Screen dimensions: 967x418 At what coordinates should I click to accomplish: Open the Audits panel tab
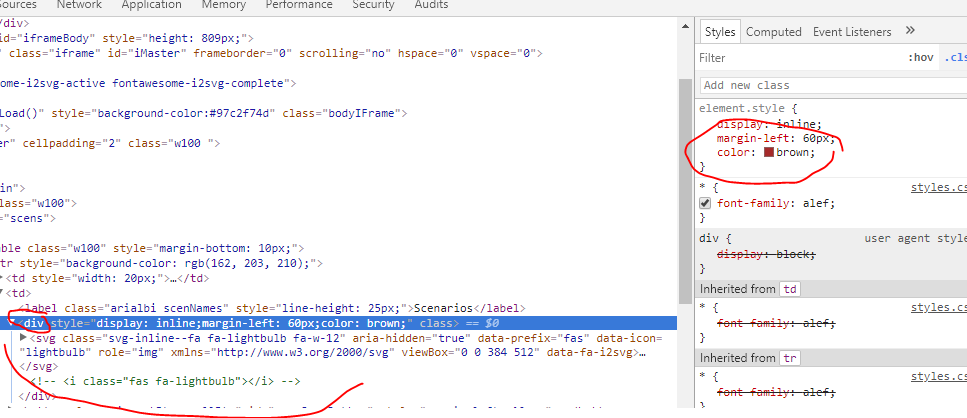[x=431, y=5]
